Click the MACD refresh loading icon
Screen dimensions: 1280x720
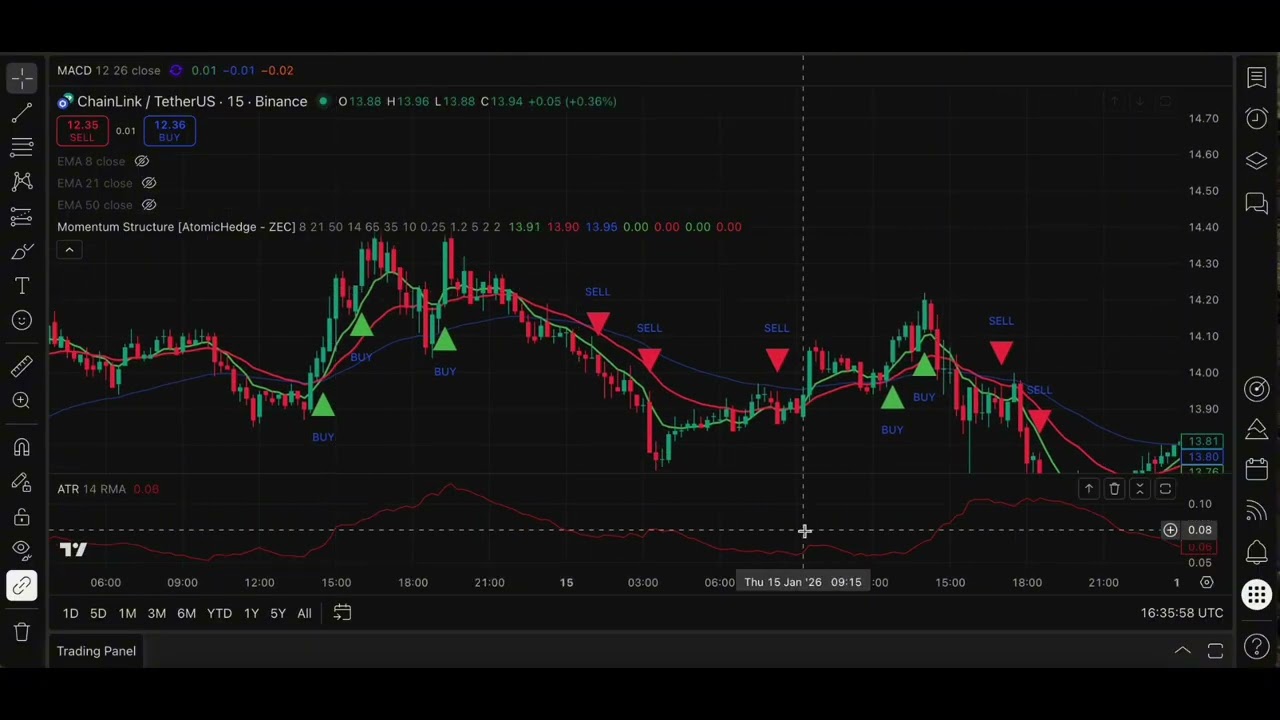(x=176, y=70)
